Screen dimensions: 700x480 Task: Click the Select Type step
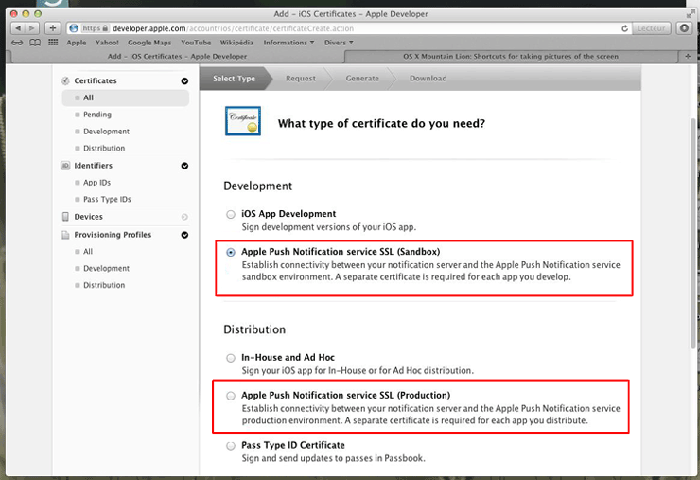click(234, 78)
